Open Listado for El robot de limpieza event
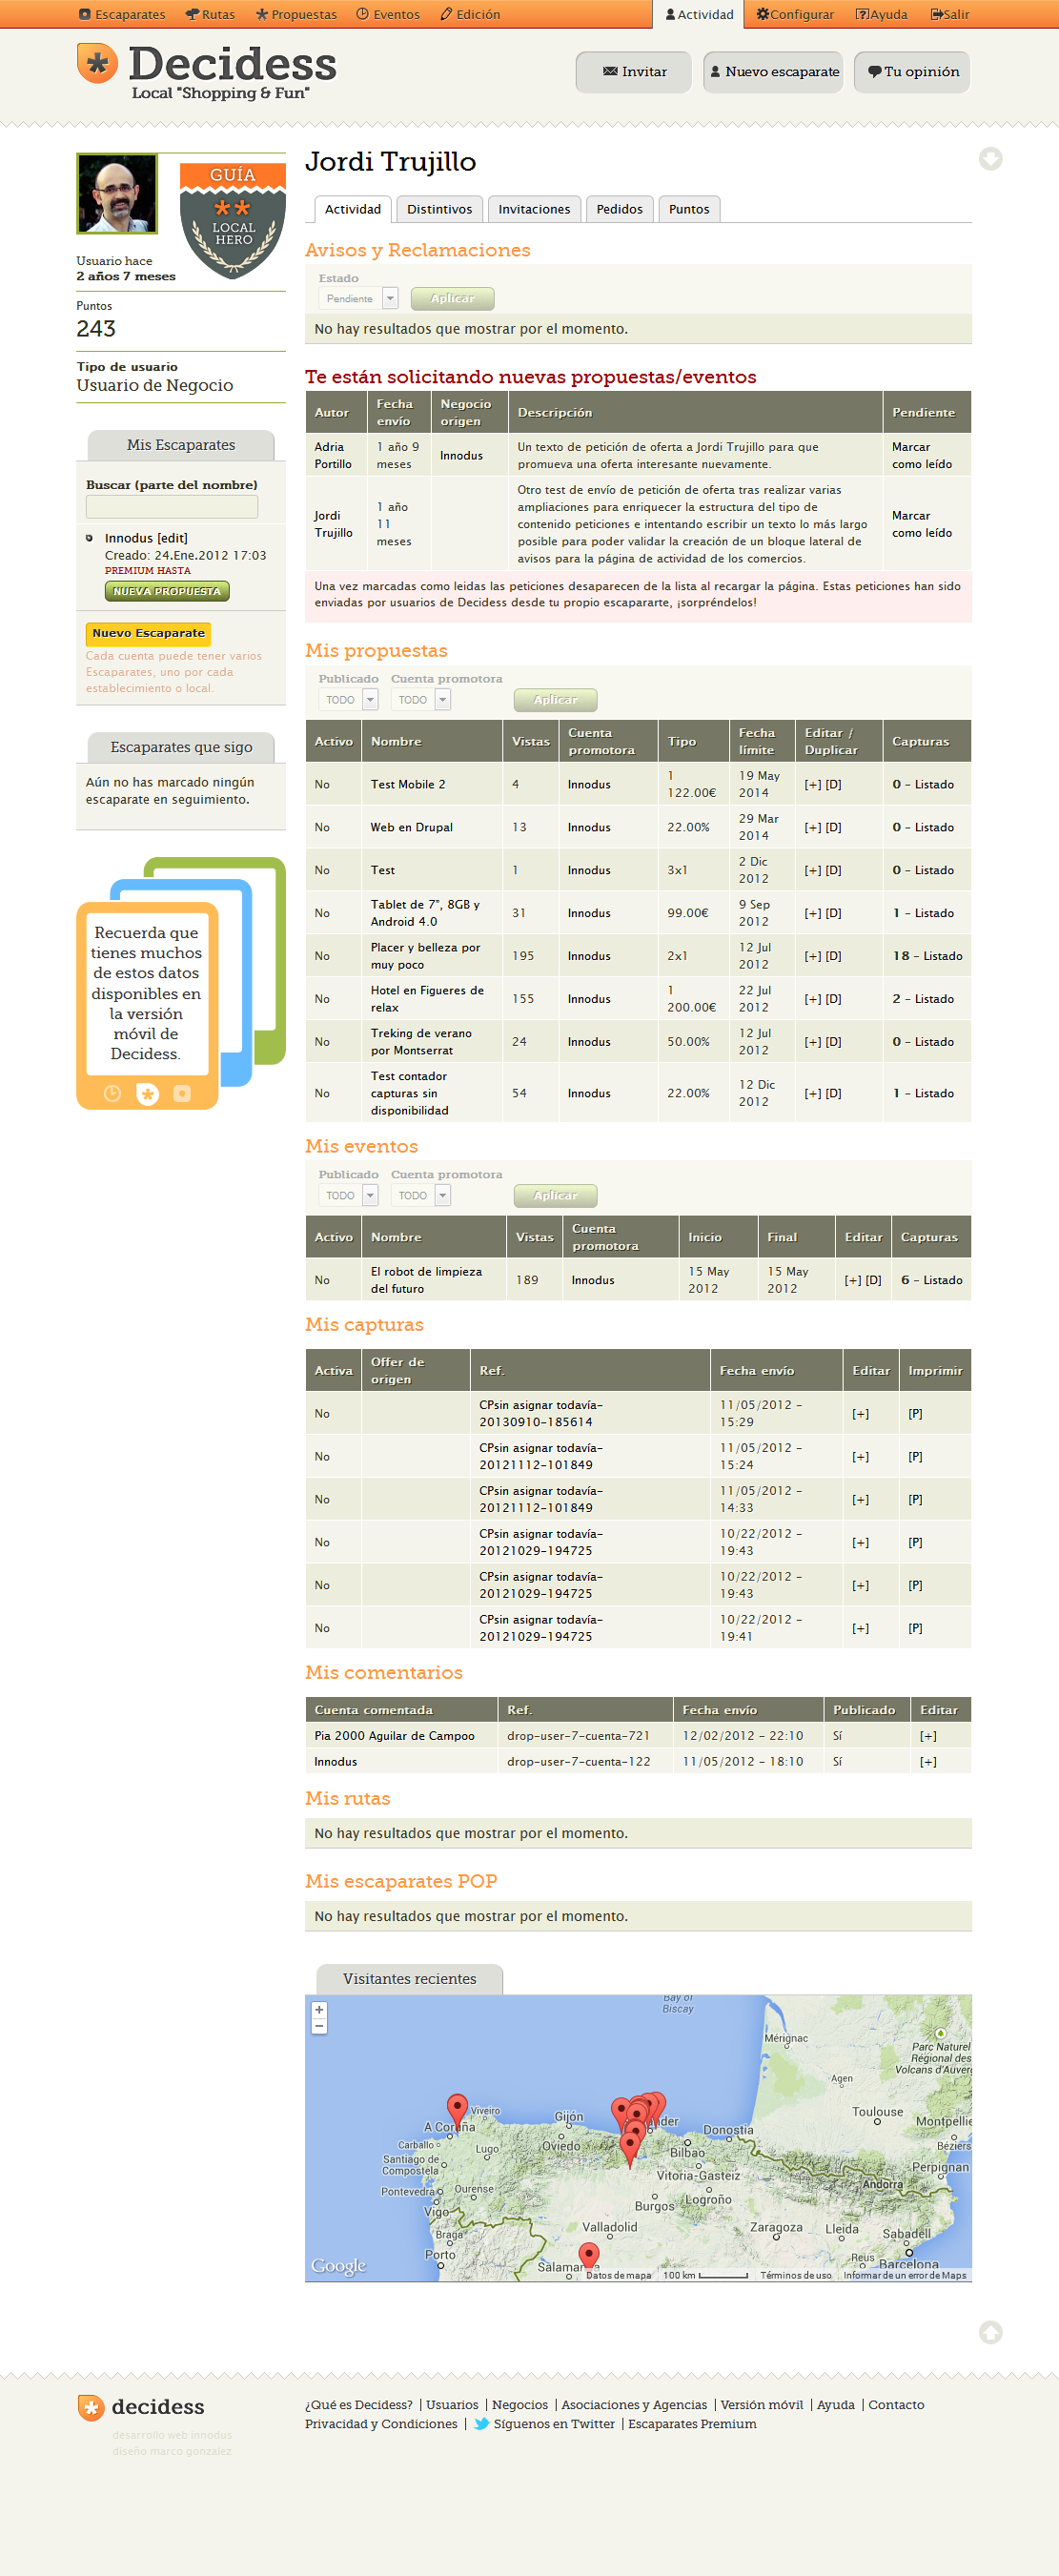This screenshot has height=2576, width=1059. [942, 1280]
